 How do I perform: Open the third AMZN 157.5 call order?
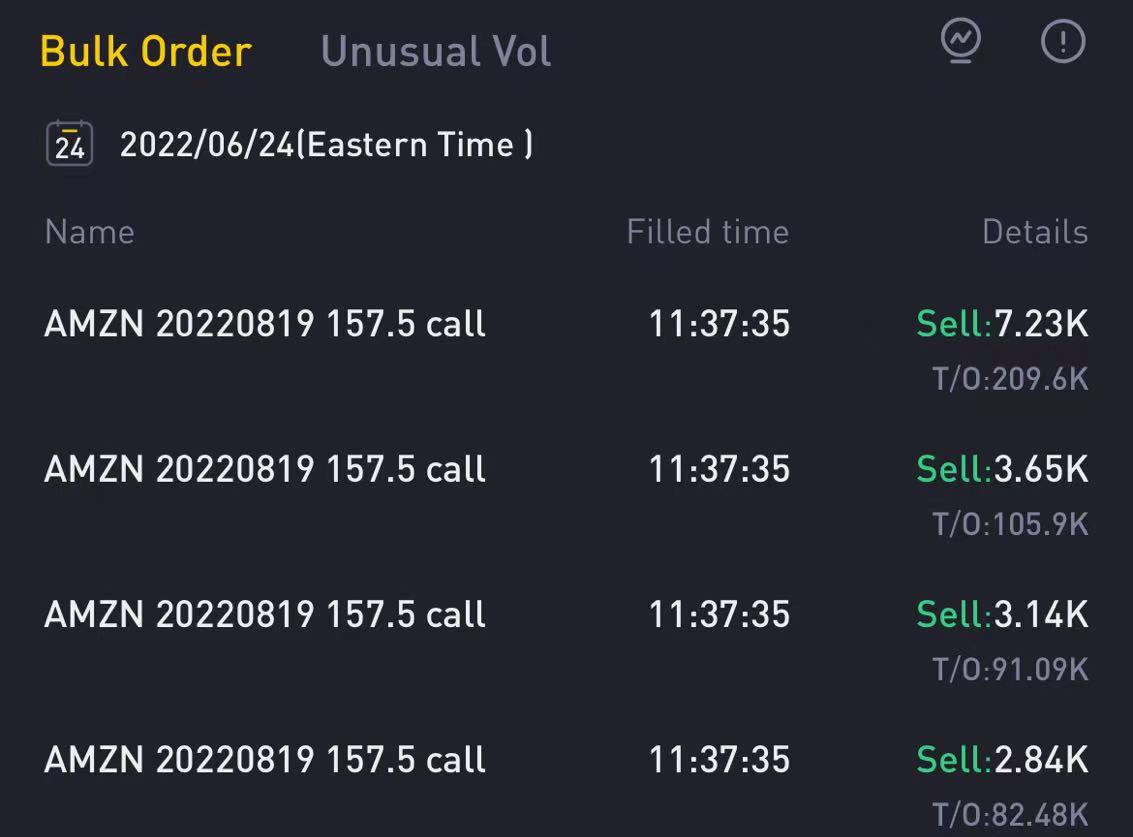pos(265,614)
